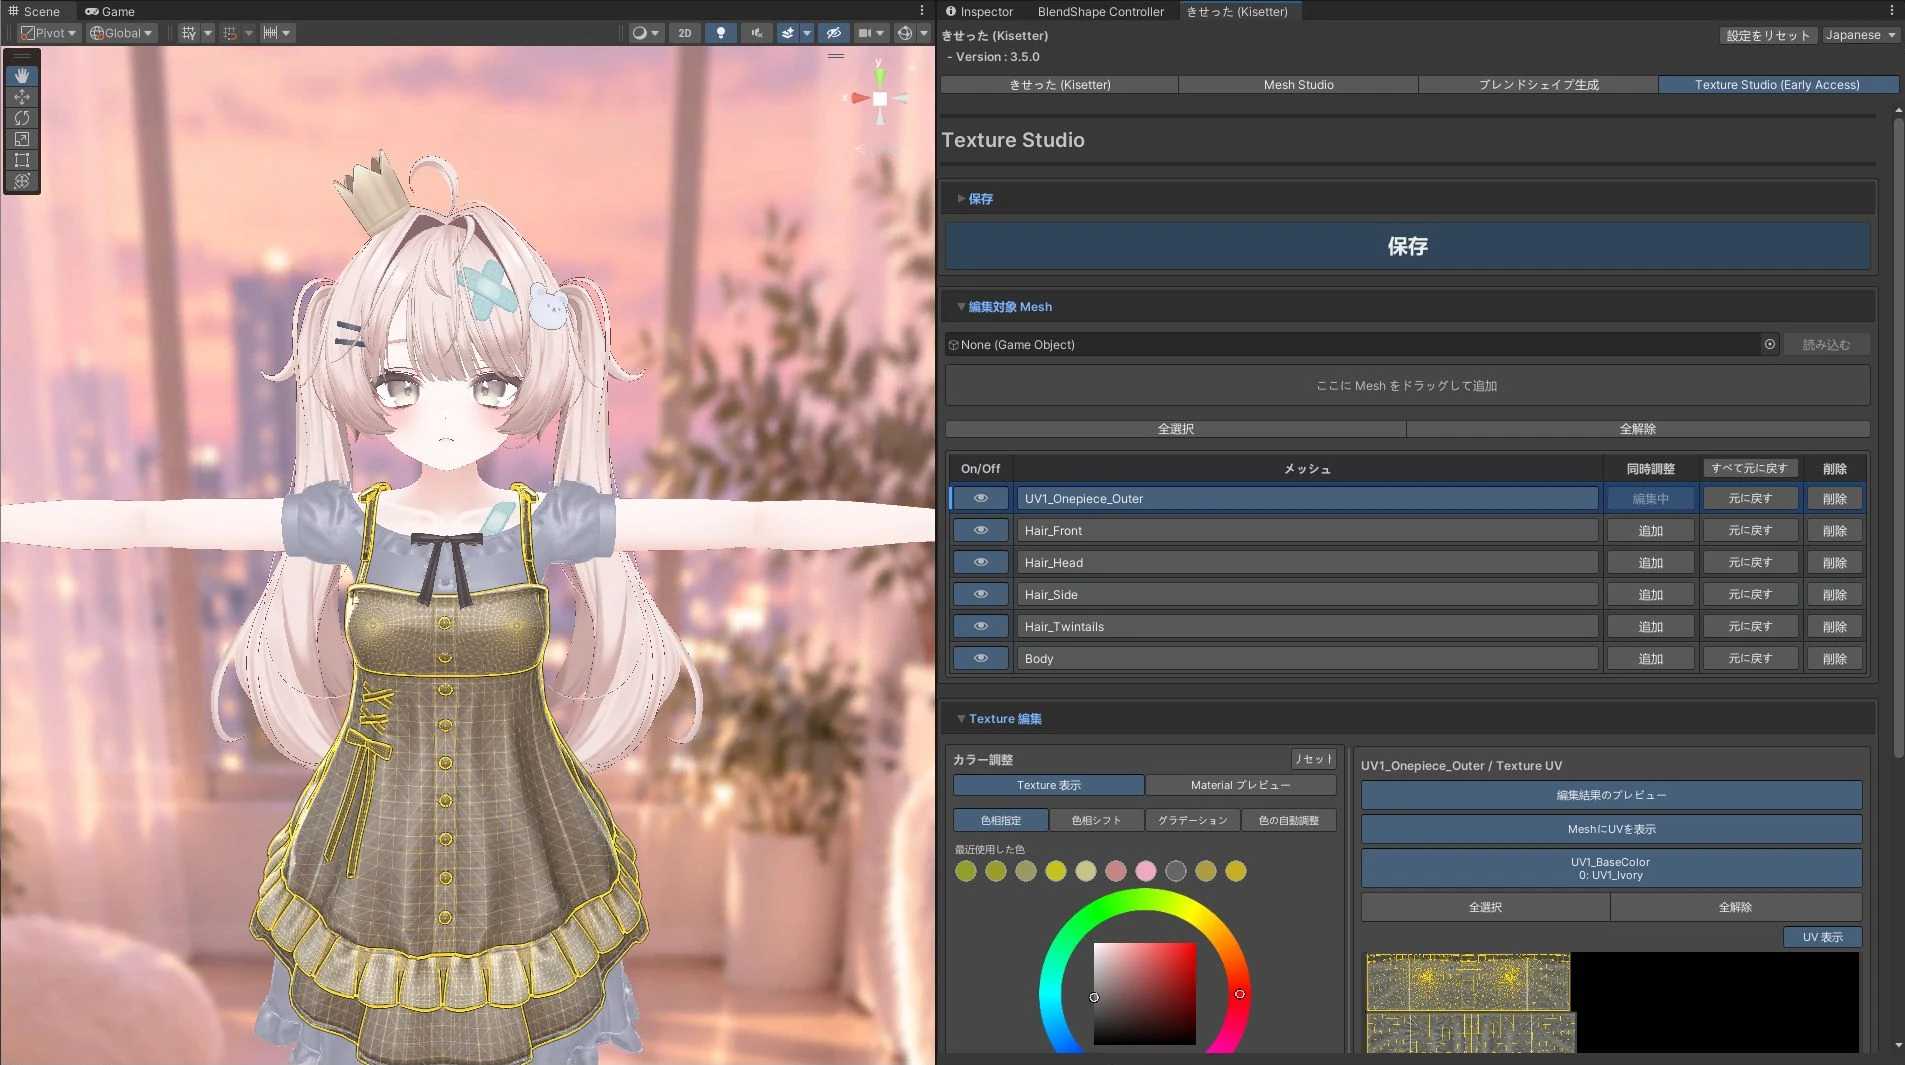Select the Scale tool

pos(22,139)
